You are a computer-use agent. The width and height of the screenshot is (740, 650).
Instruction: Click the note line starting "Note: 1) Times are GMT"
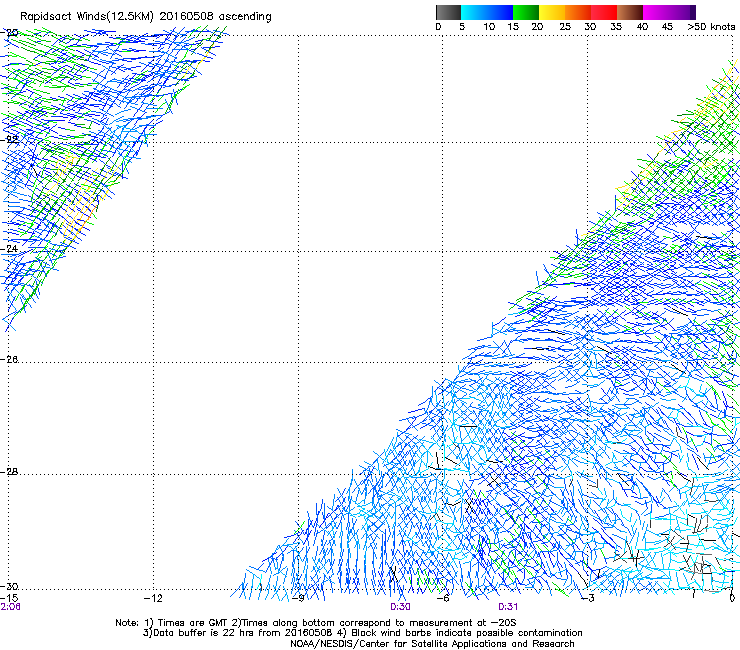point(316,623)
